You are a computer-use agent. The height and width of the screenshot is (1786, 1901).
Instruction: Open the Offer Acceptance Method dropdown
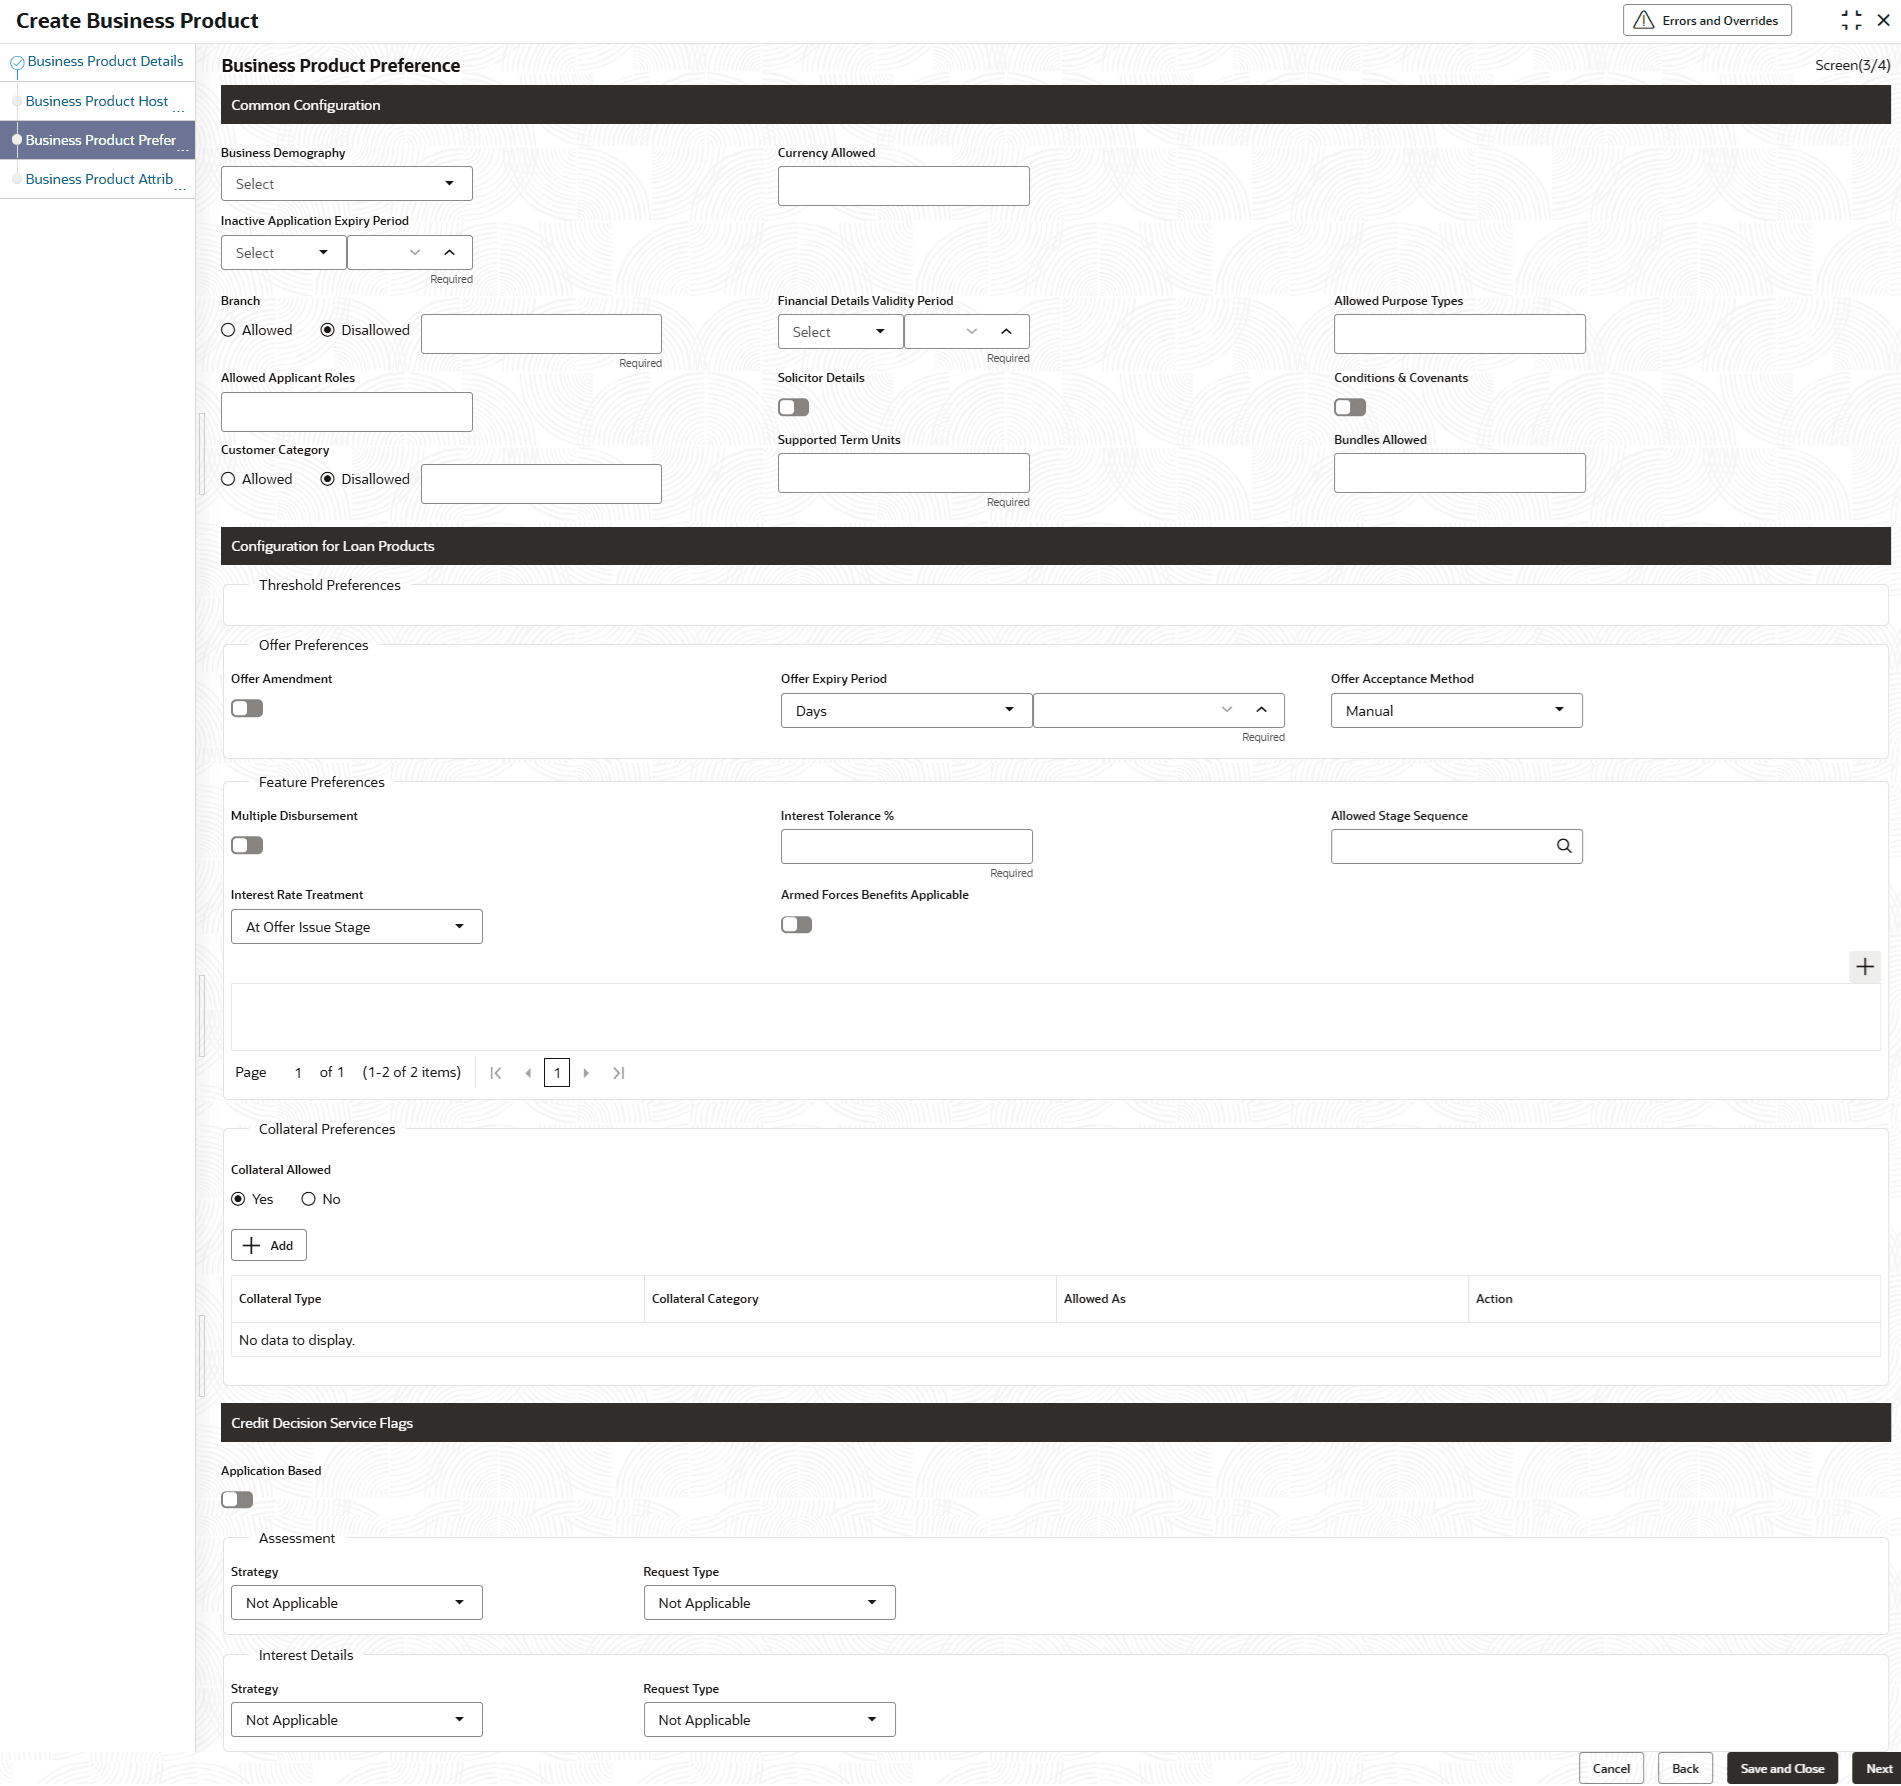click(x=1456, y=711)
